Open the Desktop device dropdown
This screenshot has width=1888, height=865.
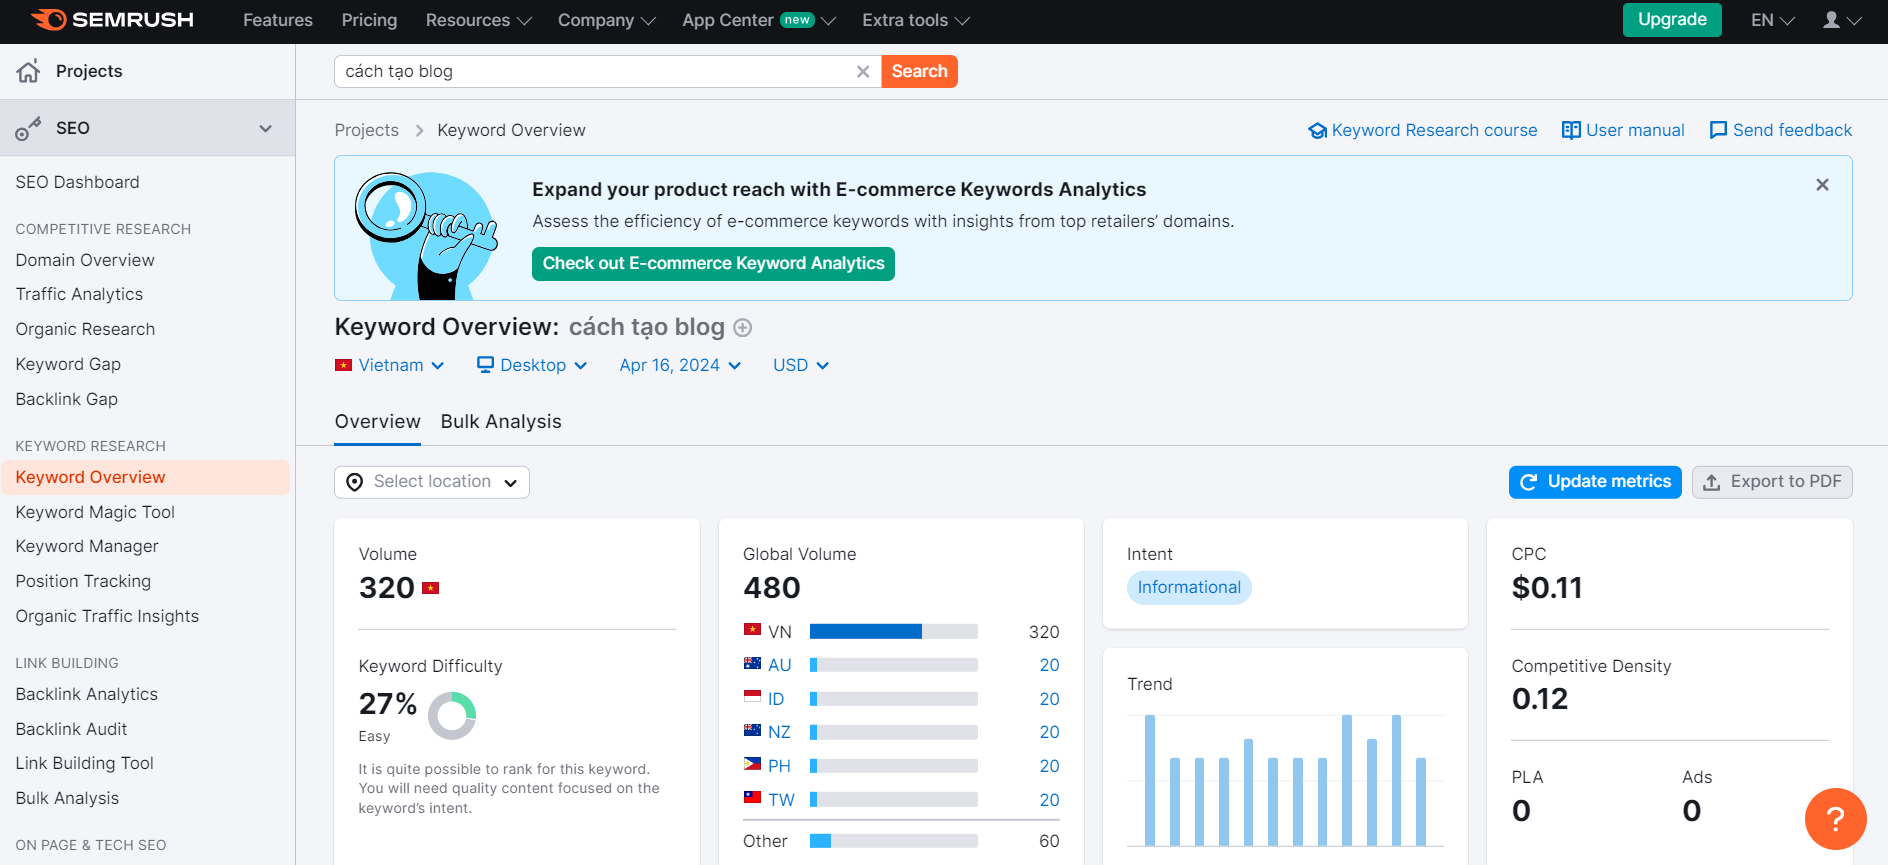click(x=532, y=365)
